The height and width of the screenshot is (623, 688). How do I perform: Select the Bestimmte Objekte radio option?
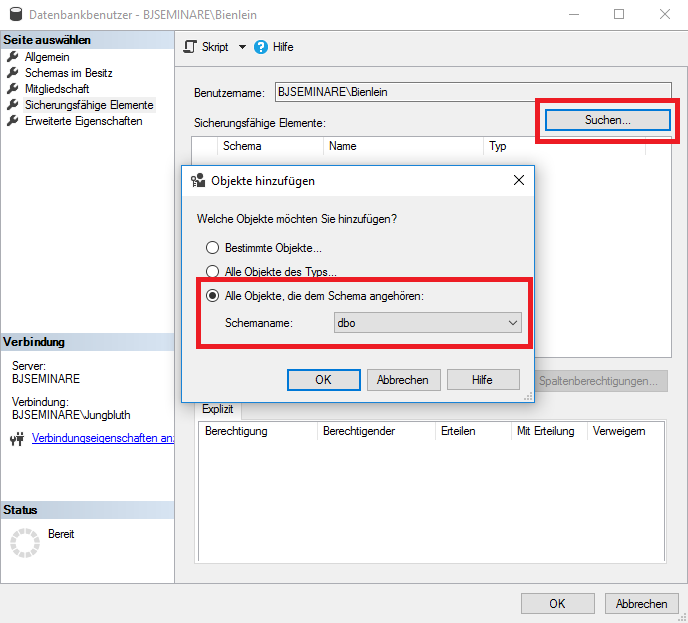tap(212, 247)
